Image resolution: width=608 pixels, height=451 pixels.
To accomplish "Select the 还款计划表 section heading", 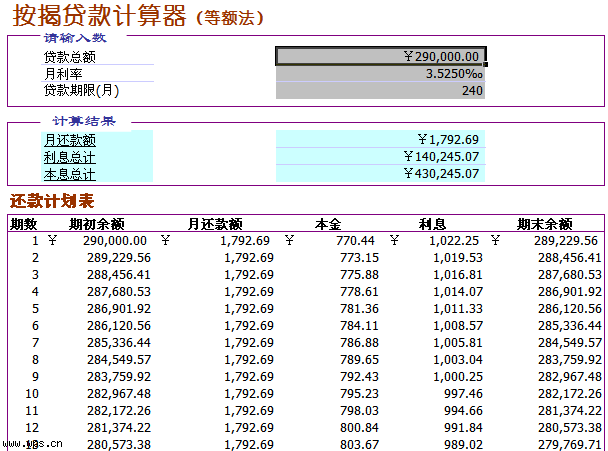I will (x=52, y=201).
